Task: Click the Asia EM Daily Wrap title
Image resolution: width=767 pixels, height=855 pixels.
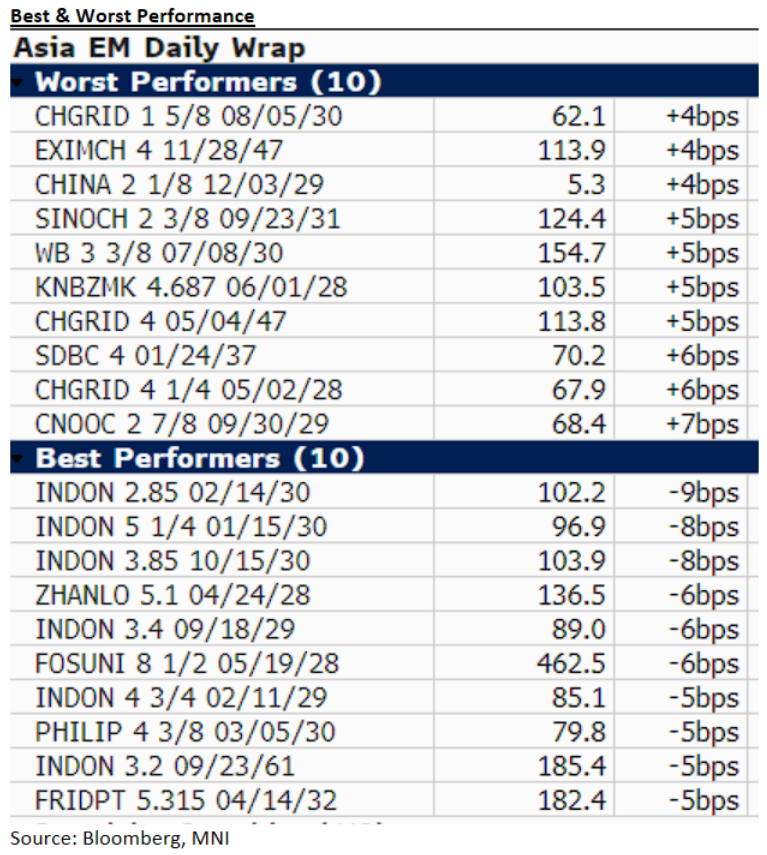Action: tap(159, 47)
